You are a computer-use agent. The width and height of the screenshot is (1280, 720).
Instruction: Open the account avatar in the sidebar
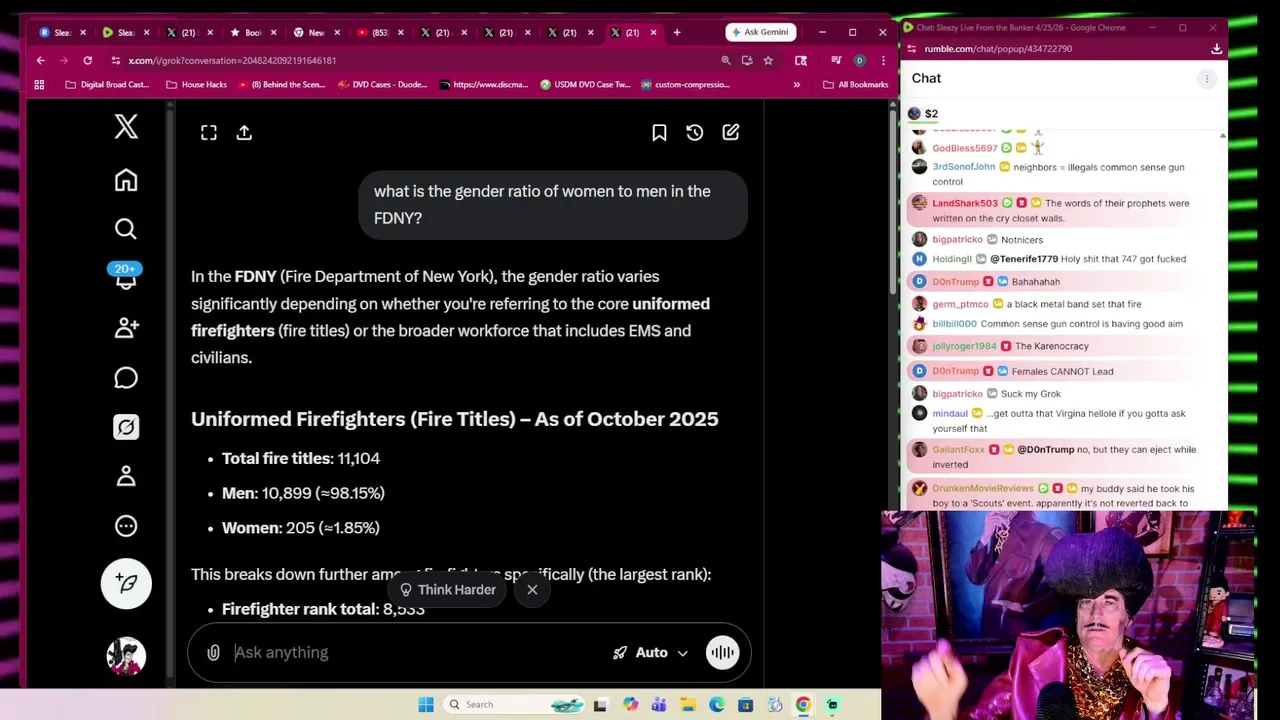(x=126, y=656)
